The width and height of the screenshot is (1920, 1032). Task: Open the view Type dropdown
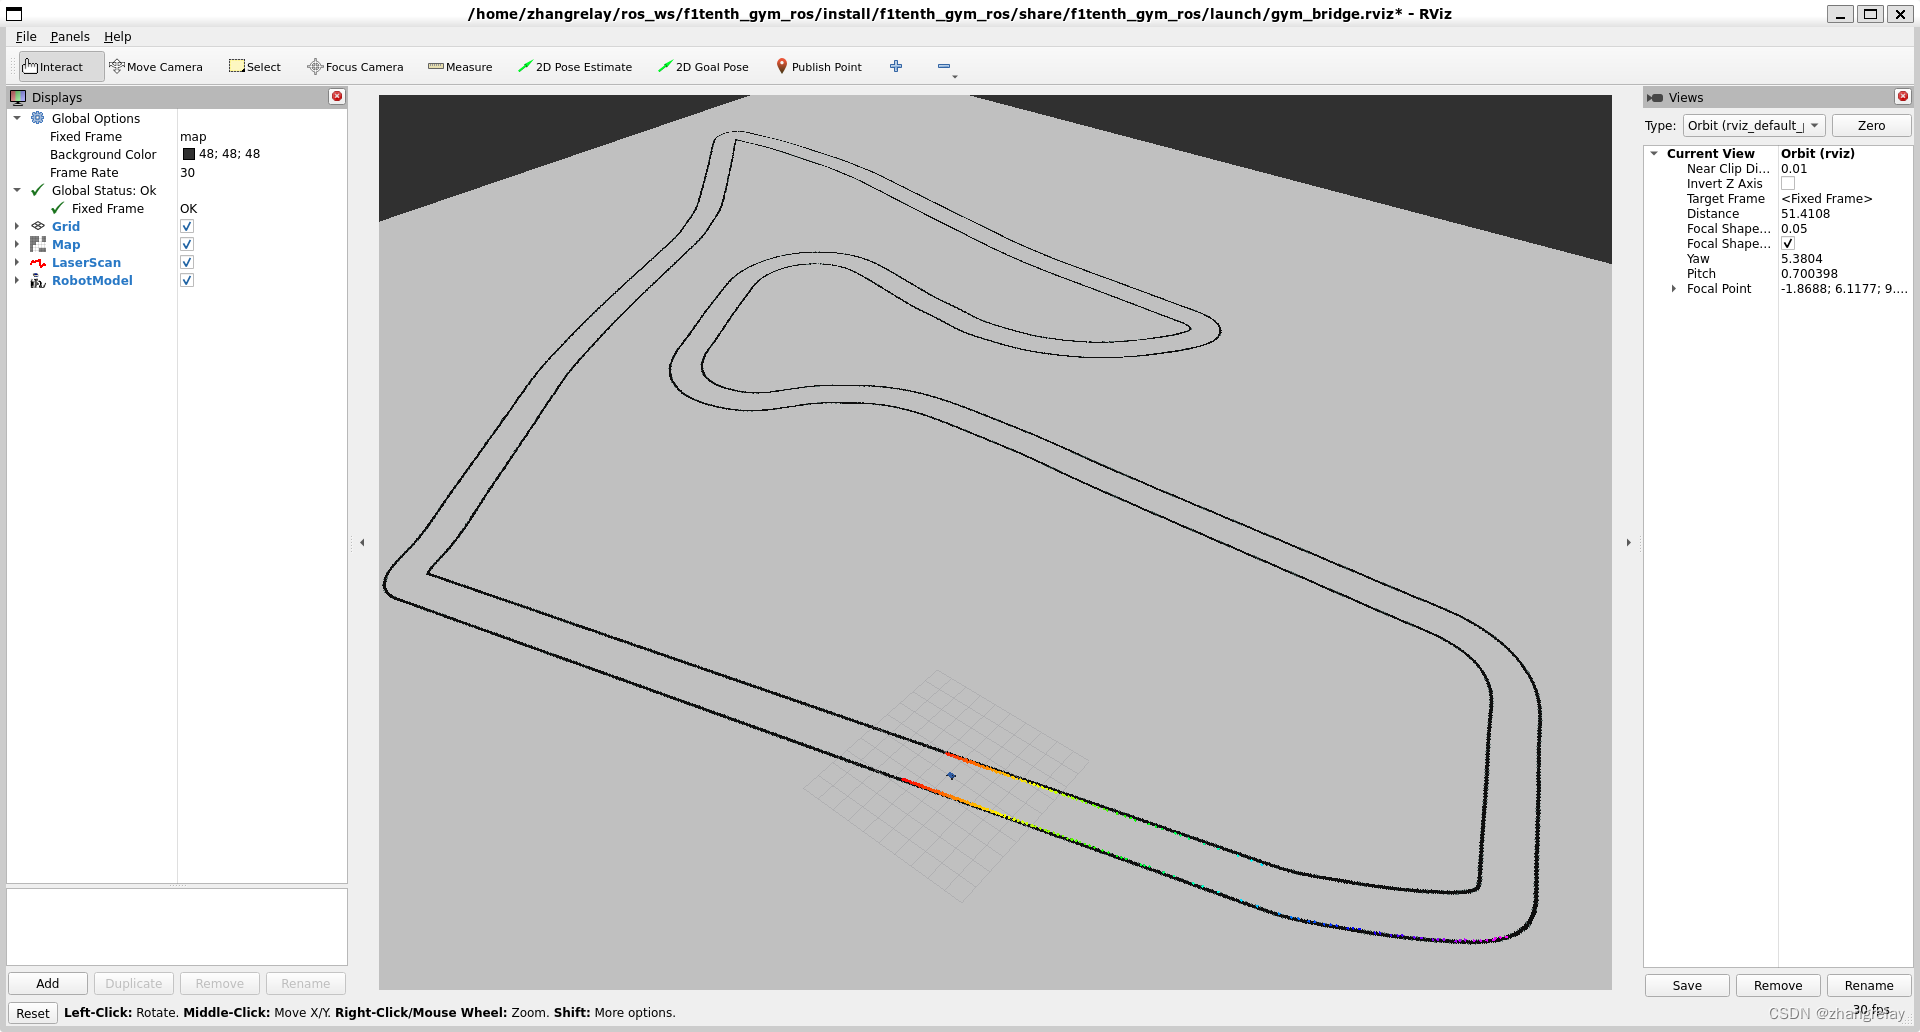[1754, 126]
